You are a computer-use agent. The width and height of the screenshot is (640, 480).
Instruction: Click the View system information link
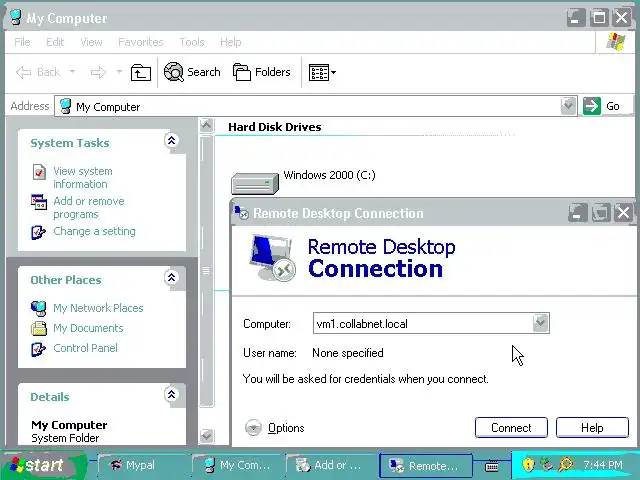pyautogui.click(x=83, y=178)
